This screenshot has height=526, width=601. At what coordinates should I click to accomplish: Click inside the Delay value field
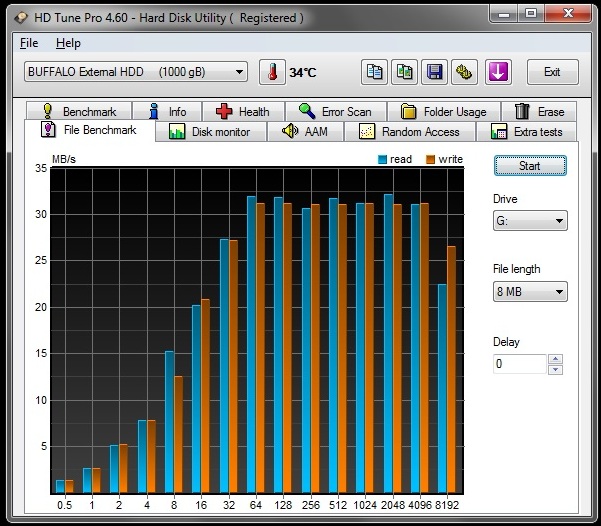click(x=518, y=364)
